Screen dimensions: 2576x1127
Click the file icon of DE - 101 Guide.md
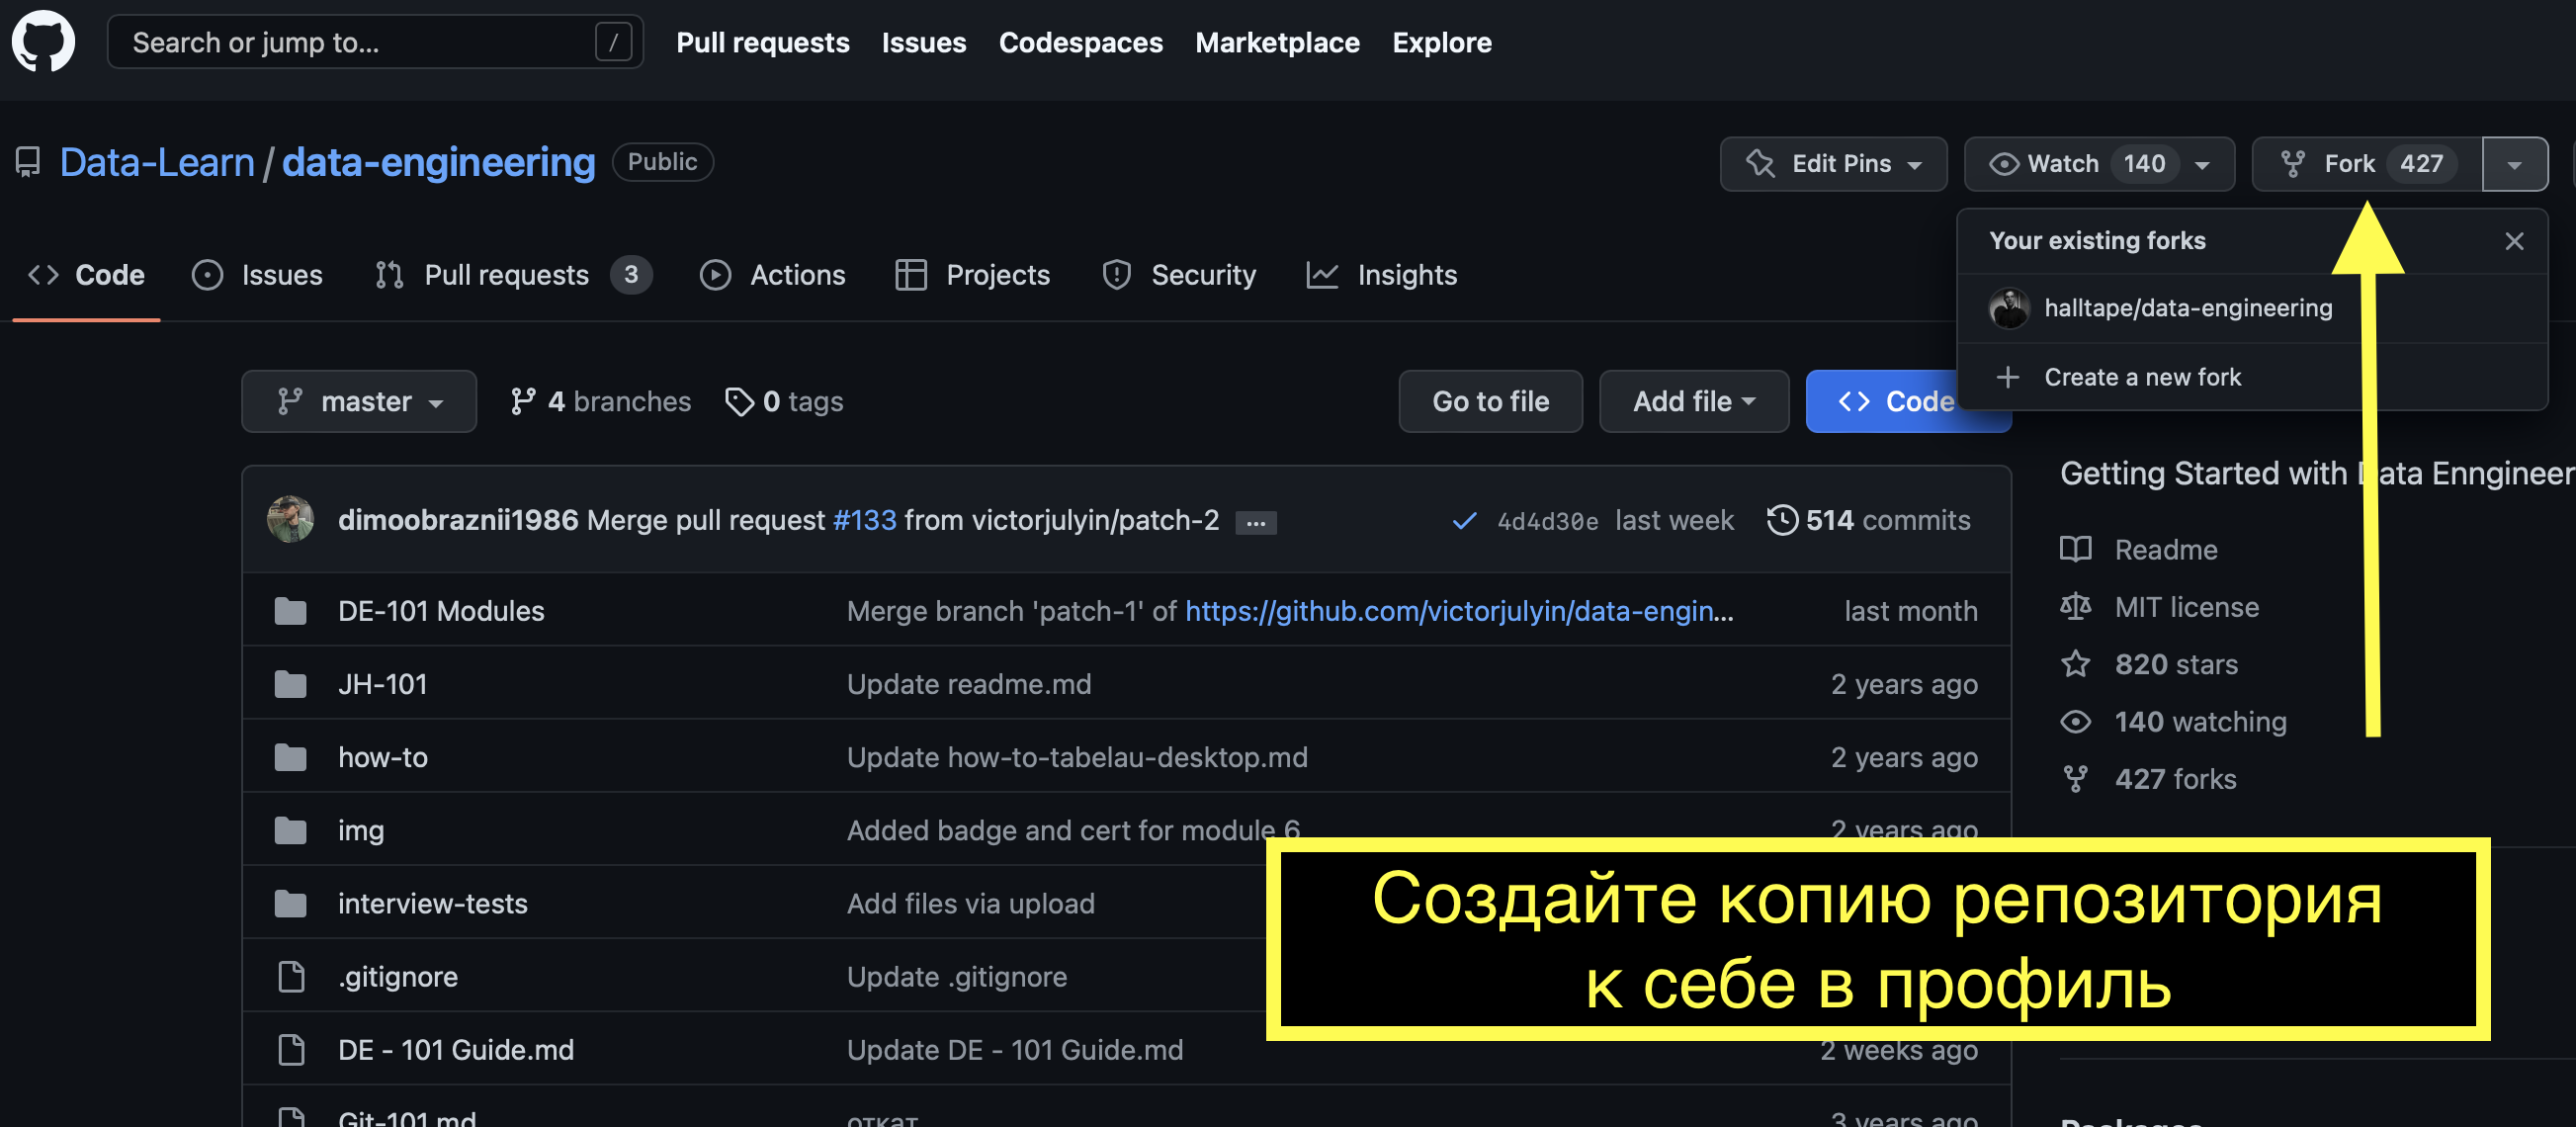pos(291,1050)
